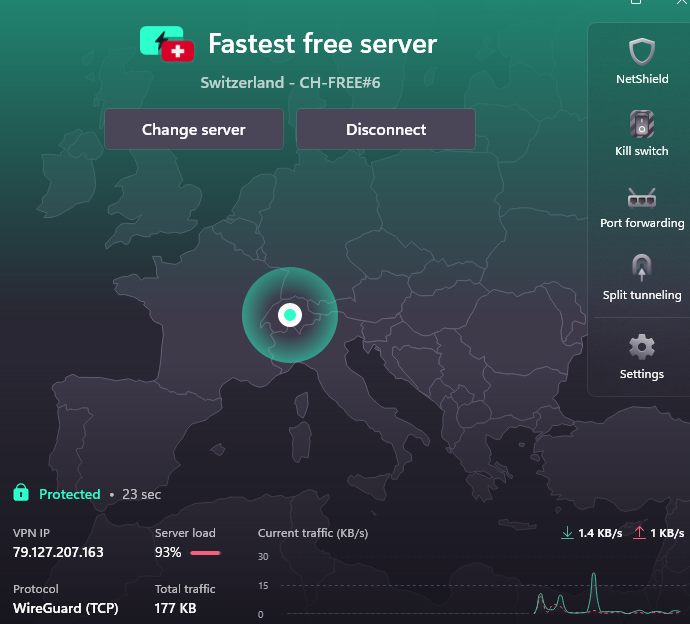690x624 pixels.
Task: Click the VPN IP label
Action: (x=31, y=533)
